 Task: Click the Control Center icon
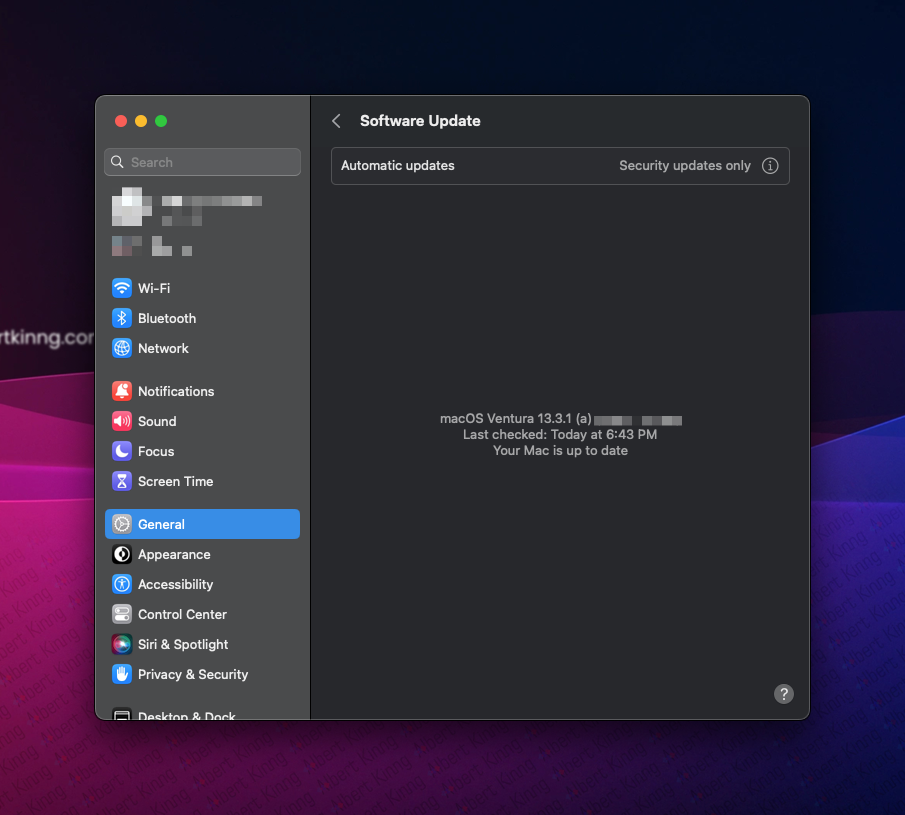pos(122,614)
